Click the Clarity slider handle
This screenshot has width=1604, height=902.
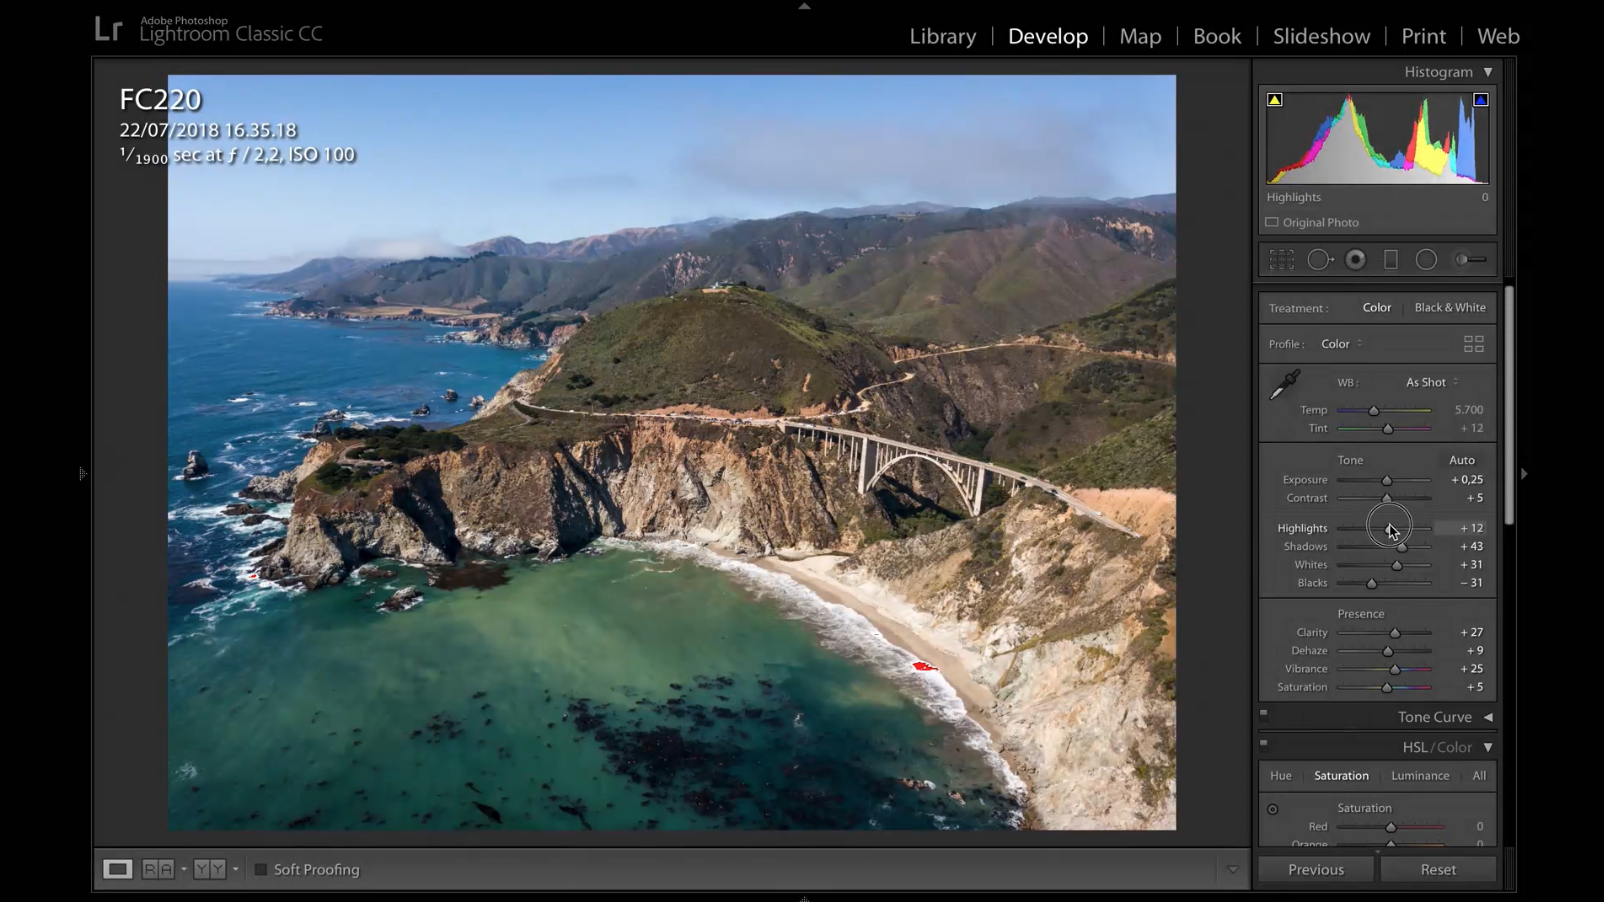1395,634
